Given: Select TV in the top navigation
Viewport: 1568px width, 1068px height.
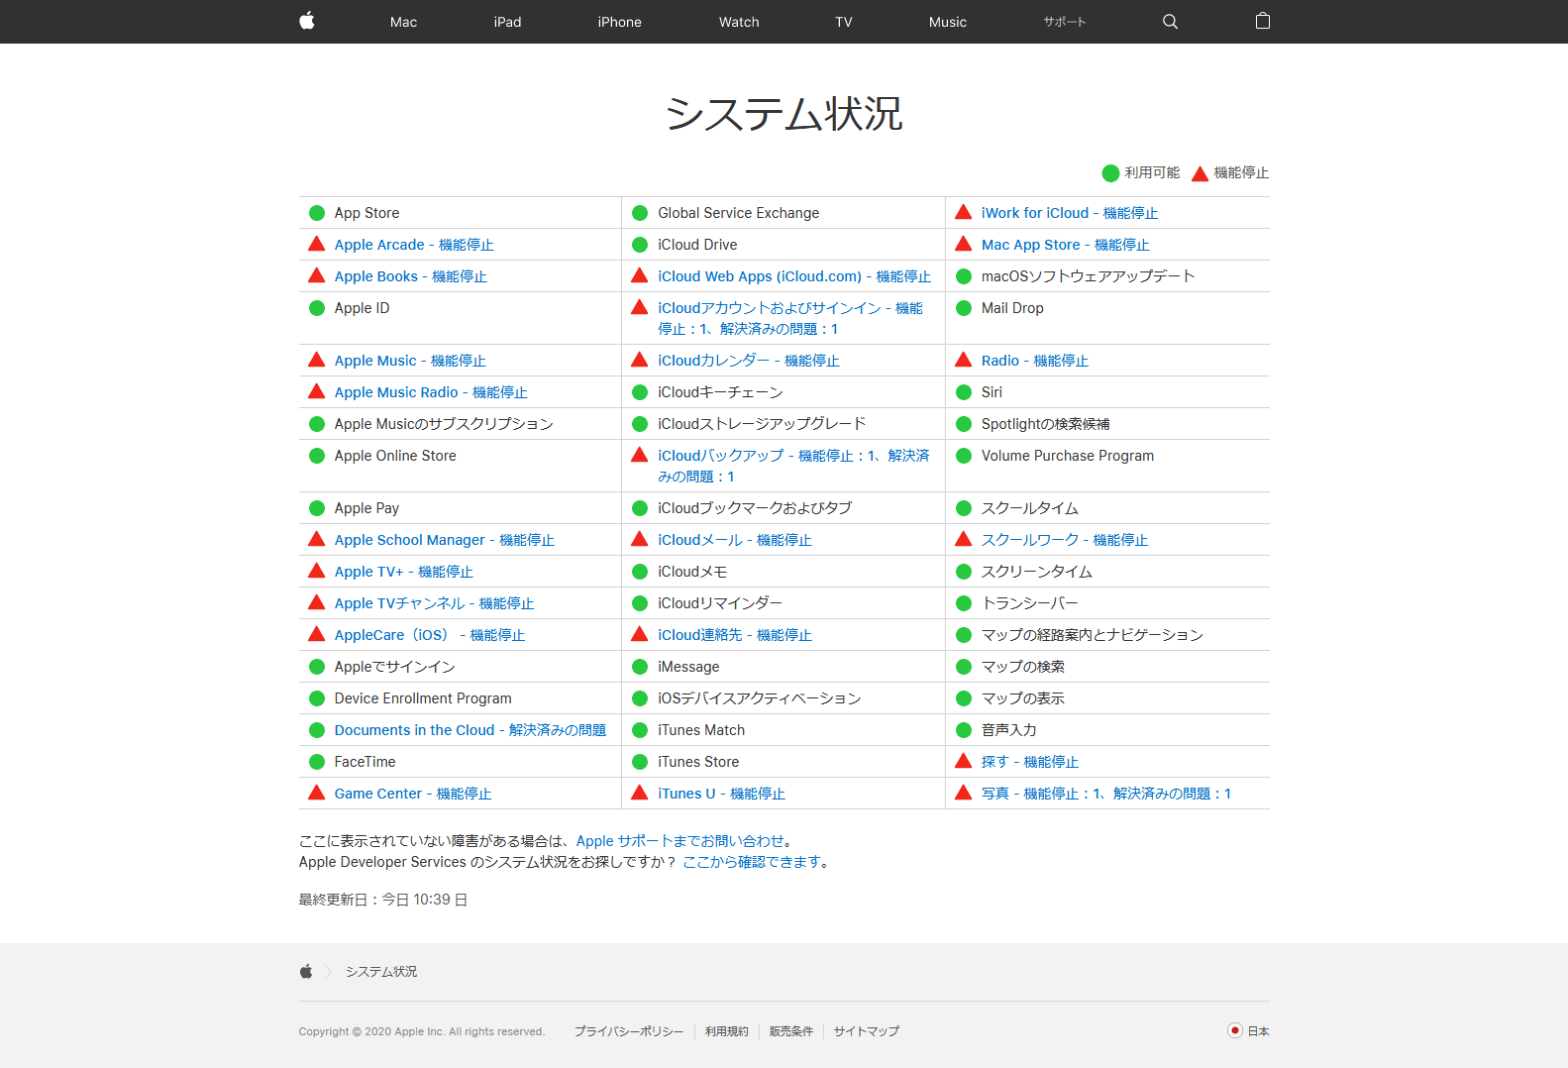Looking at the screenshot, I should (x=844, y=22).
